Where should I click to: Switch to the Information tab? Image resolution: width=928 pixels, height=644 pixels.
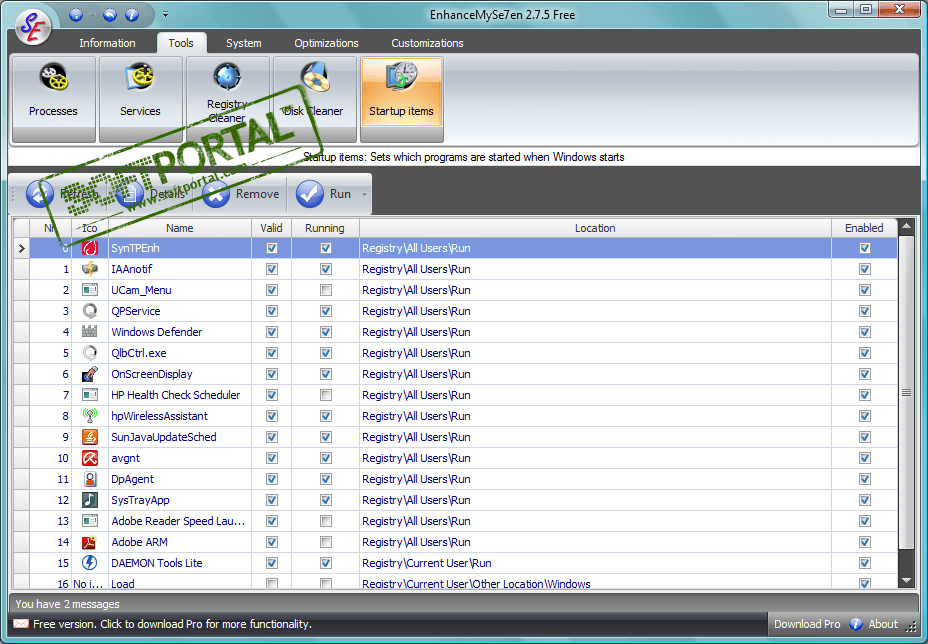(107, 43)
